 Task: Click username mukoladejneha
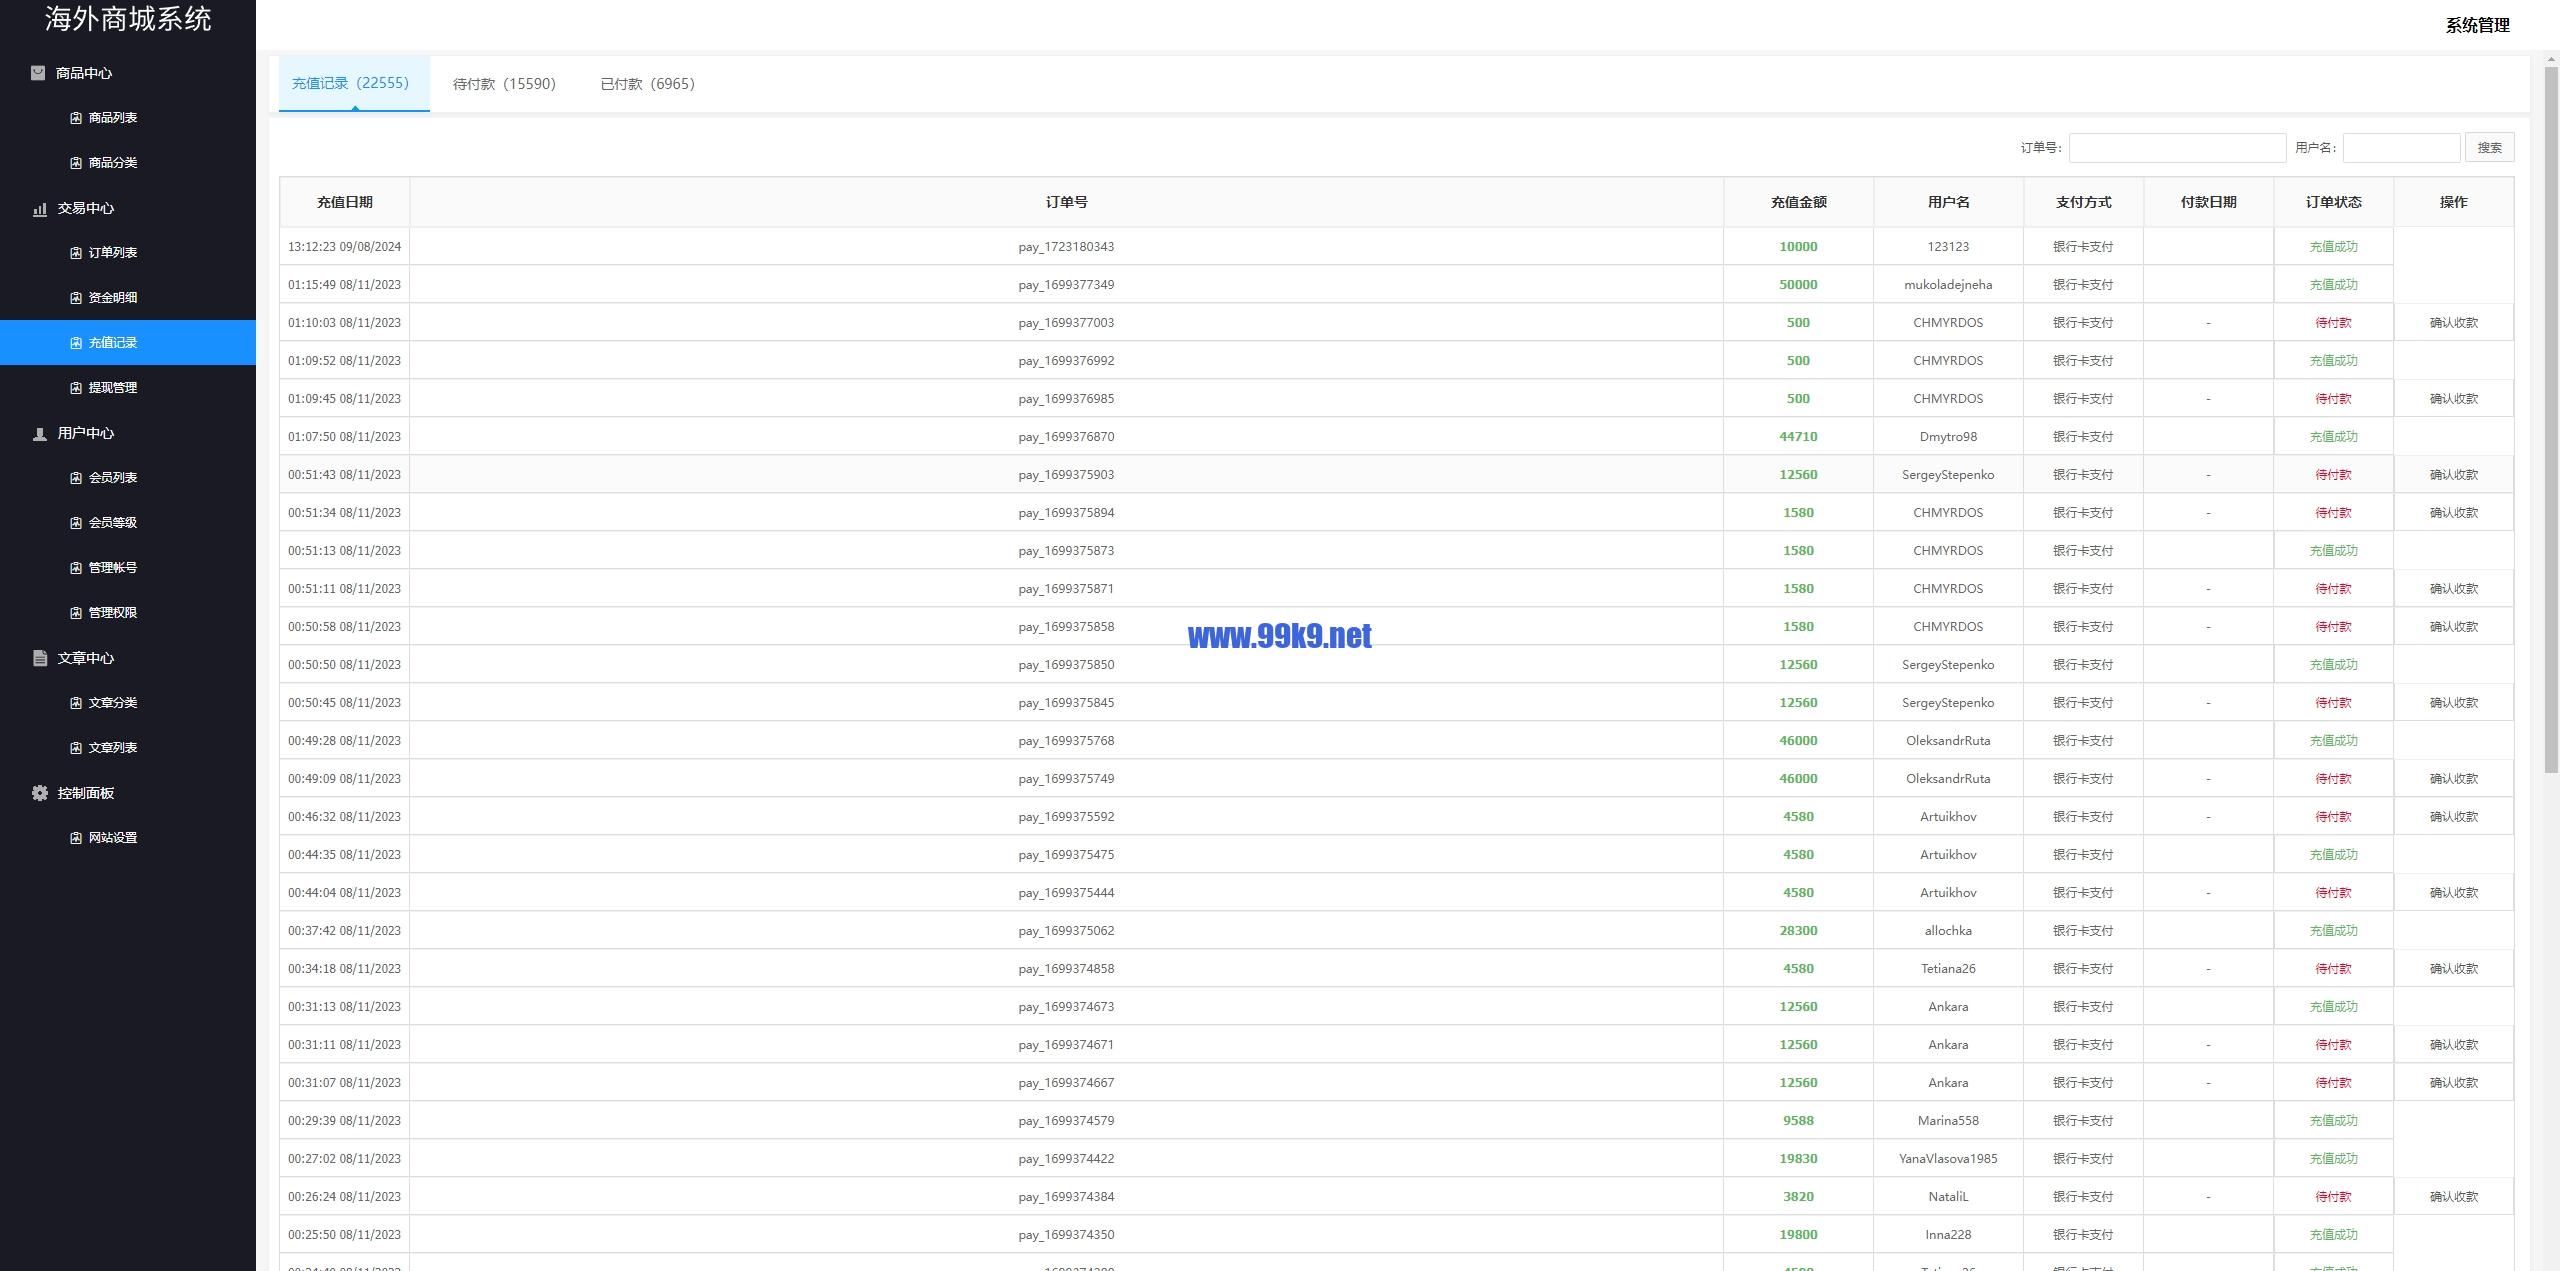point(1948,285)
